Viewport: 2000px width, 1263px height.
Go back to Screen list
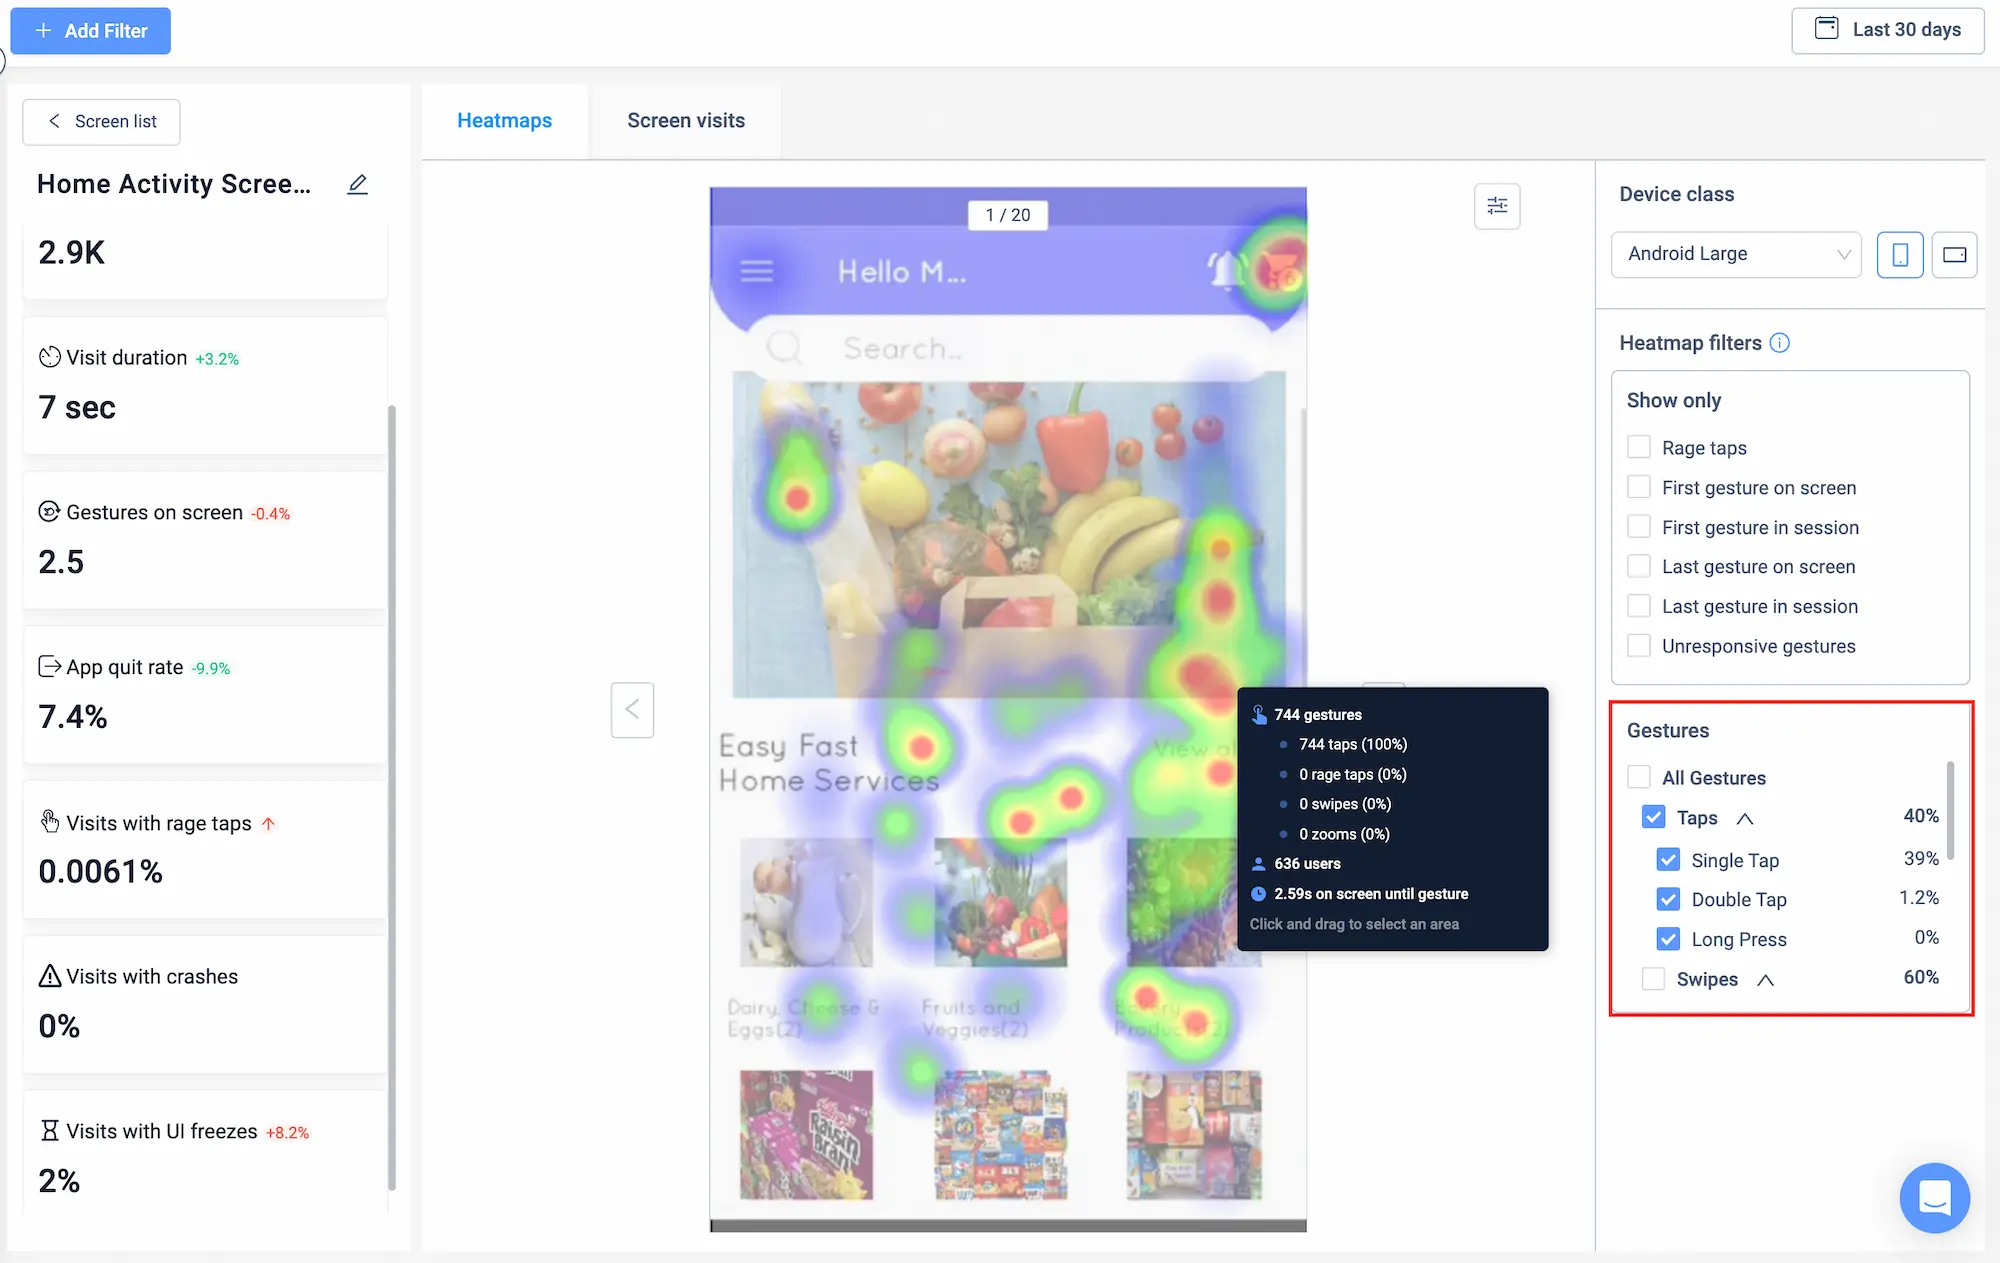[x=102, y=121]
